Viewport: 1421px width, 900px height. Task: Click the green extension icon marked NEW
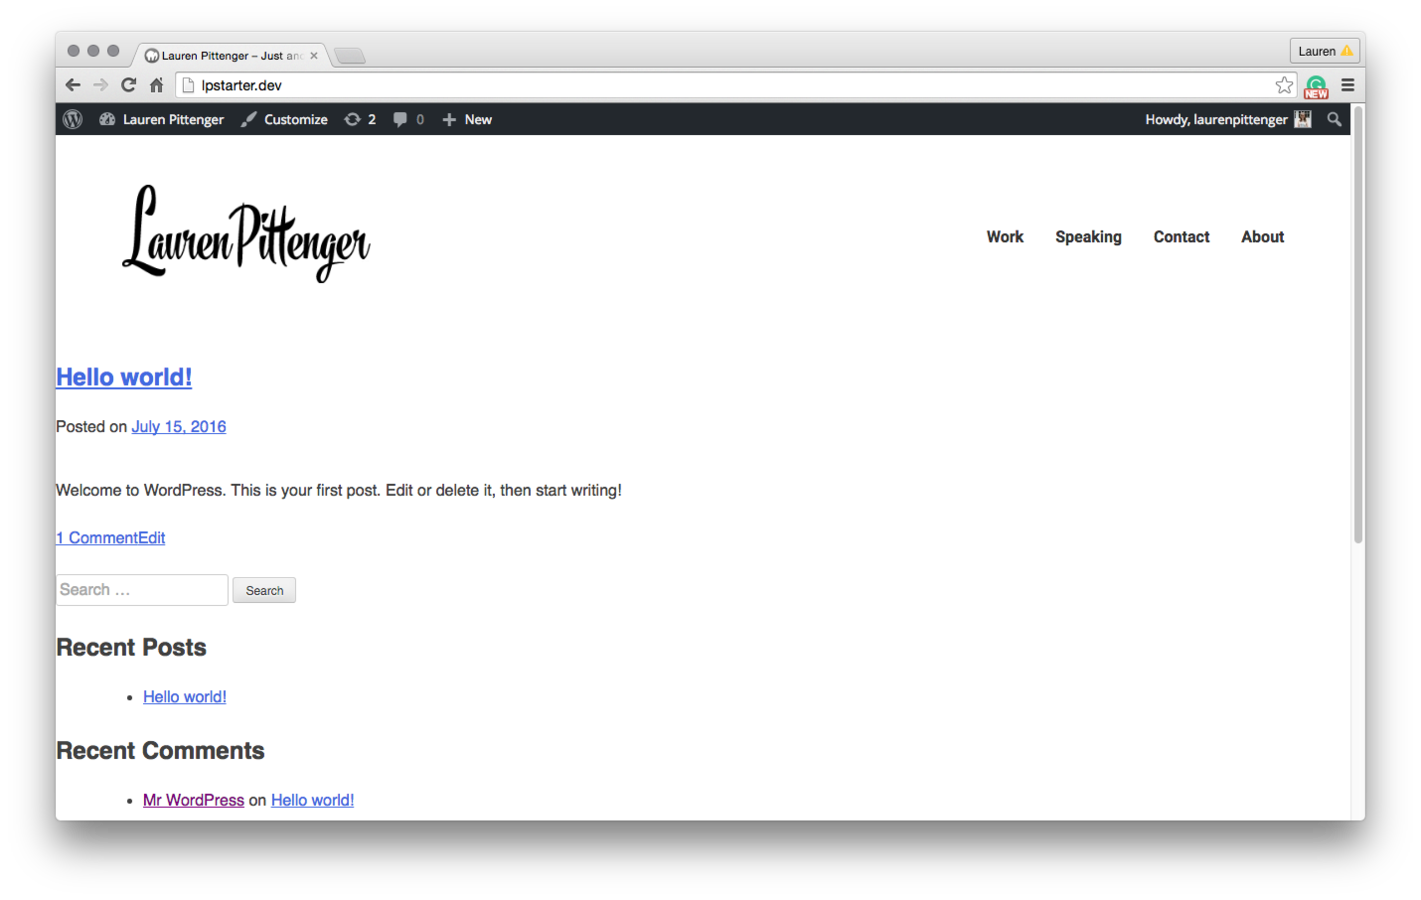click(1316, 86)
